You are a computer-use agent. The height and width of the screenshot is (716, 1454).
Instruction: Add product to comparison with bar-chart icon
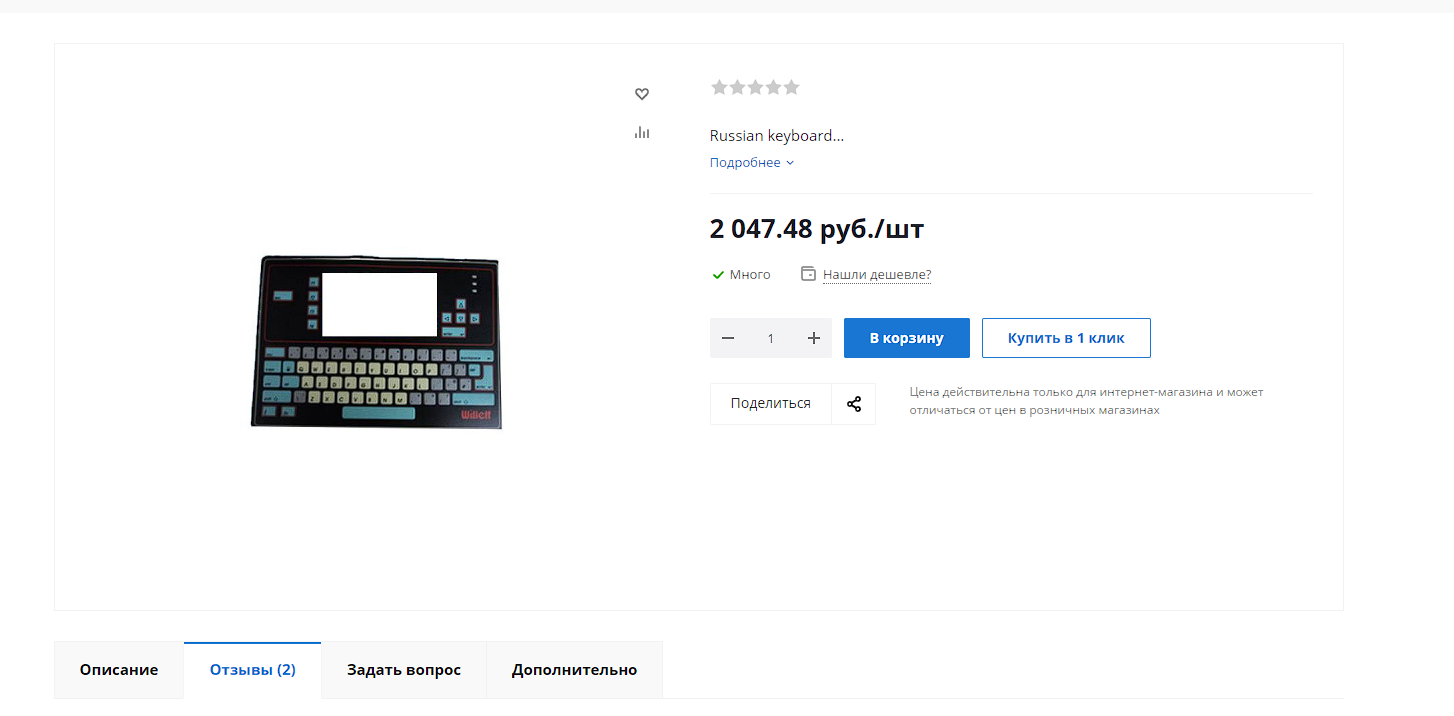click(642, 132)
